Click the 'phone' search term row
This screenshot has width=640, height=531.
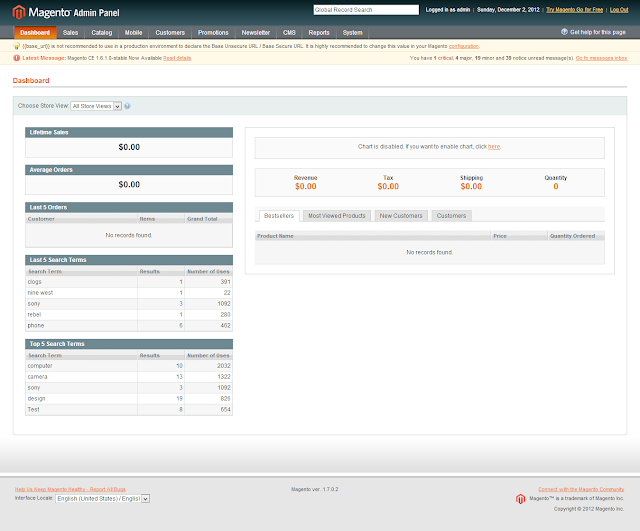[x=129, y=326]
